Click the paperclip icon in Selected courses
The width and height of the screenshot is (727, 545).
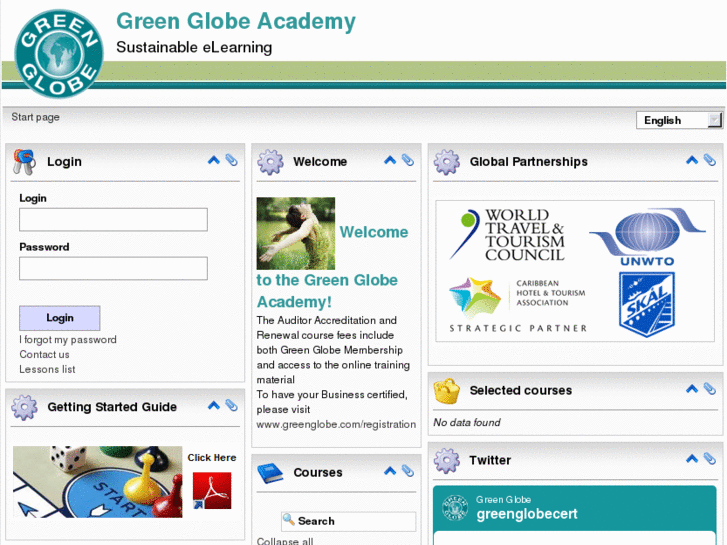(x=709, y=389)
